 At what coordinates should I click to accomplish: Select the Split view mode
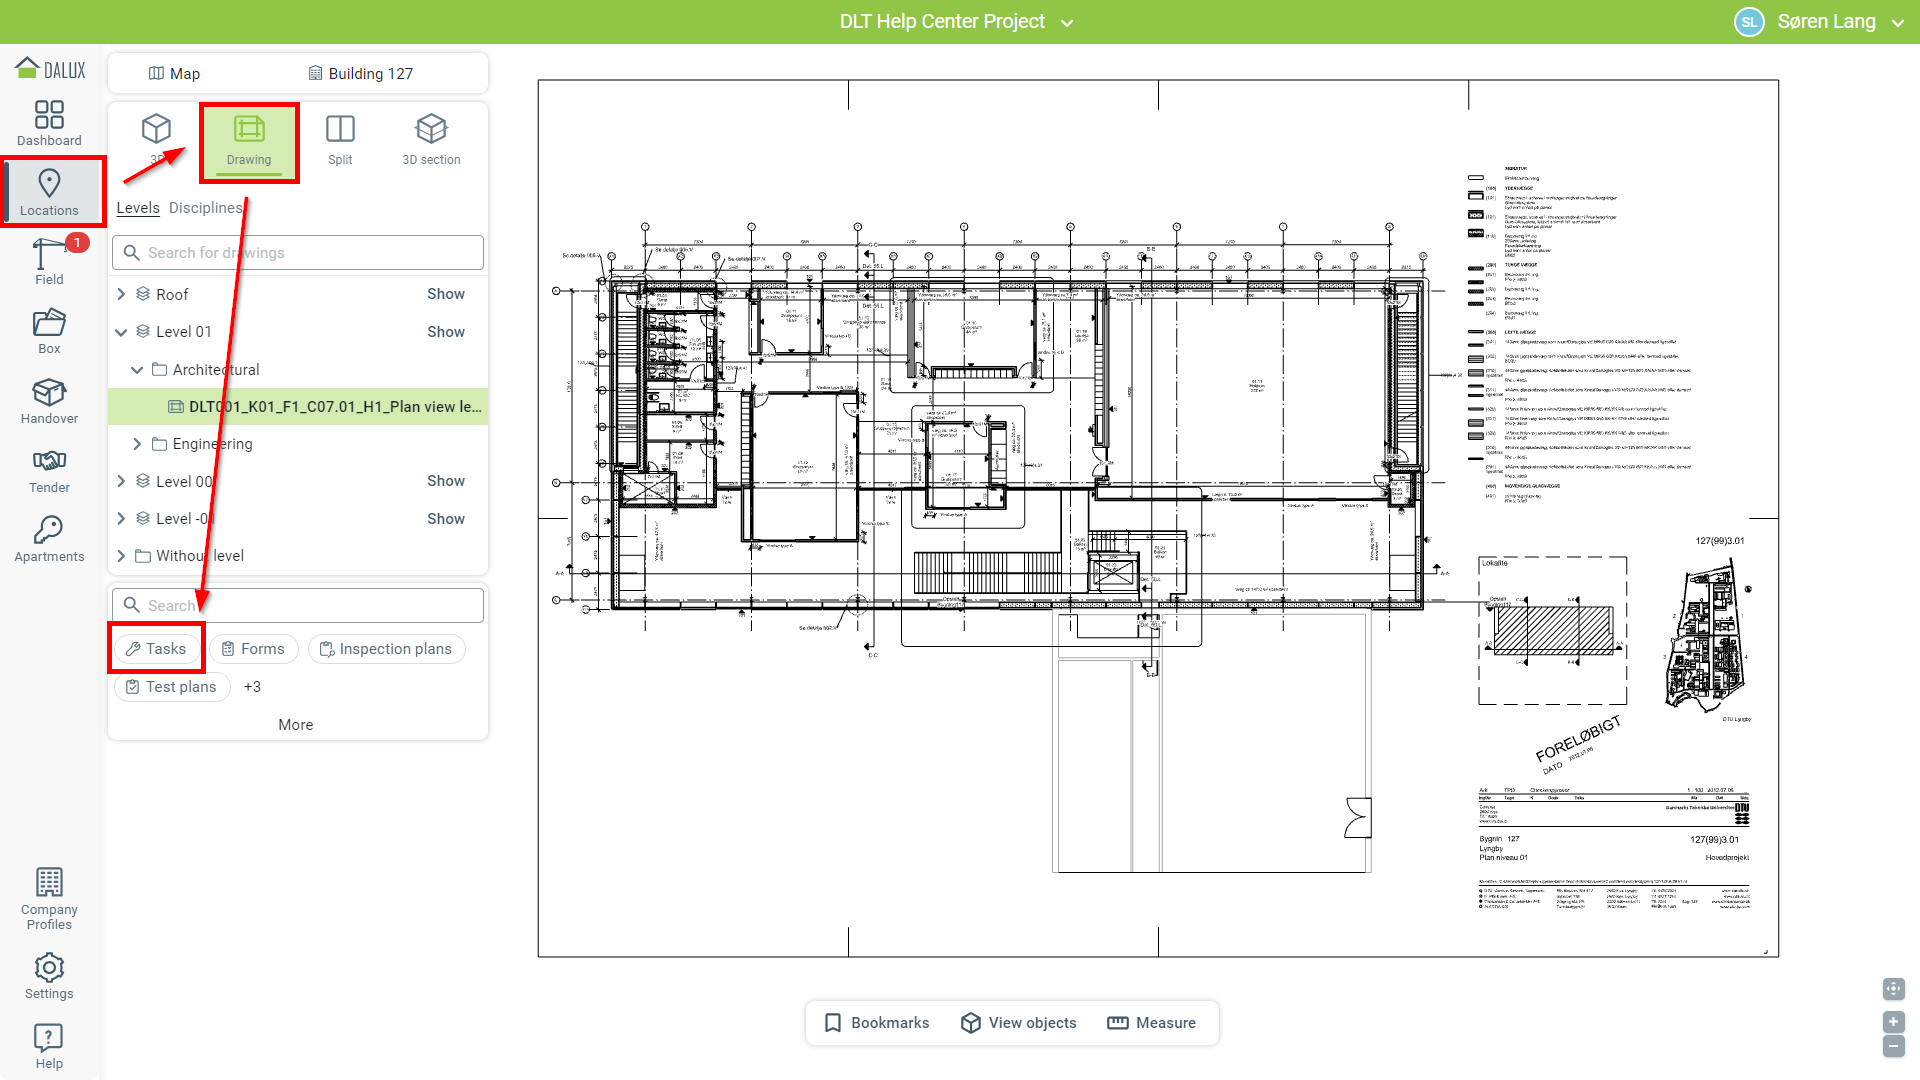(340, 139)
